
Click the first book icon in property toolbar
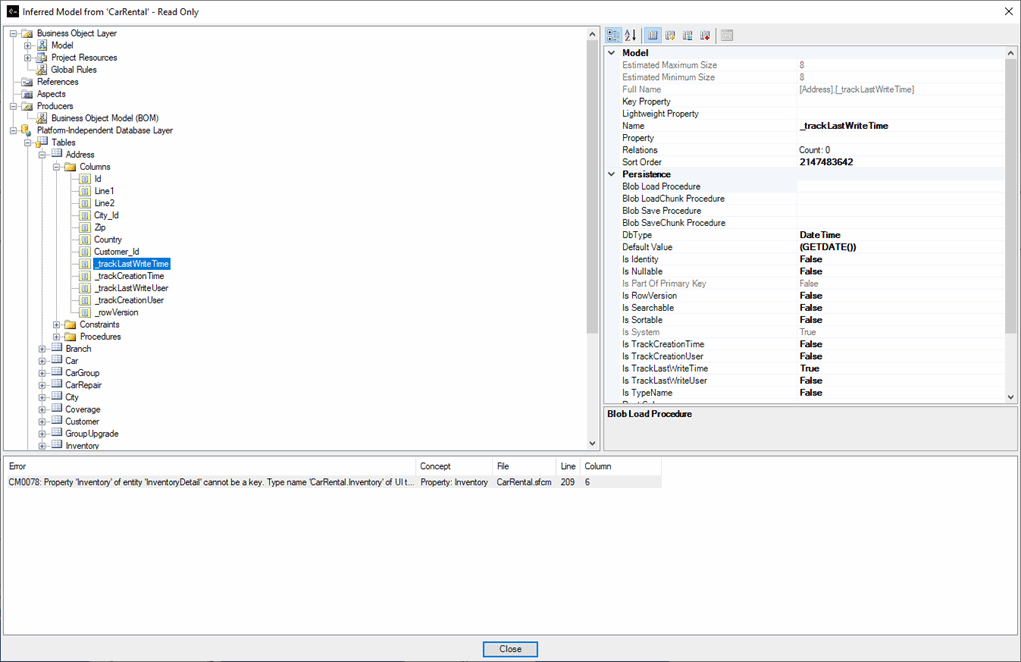coord(652,34)
